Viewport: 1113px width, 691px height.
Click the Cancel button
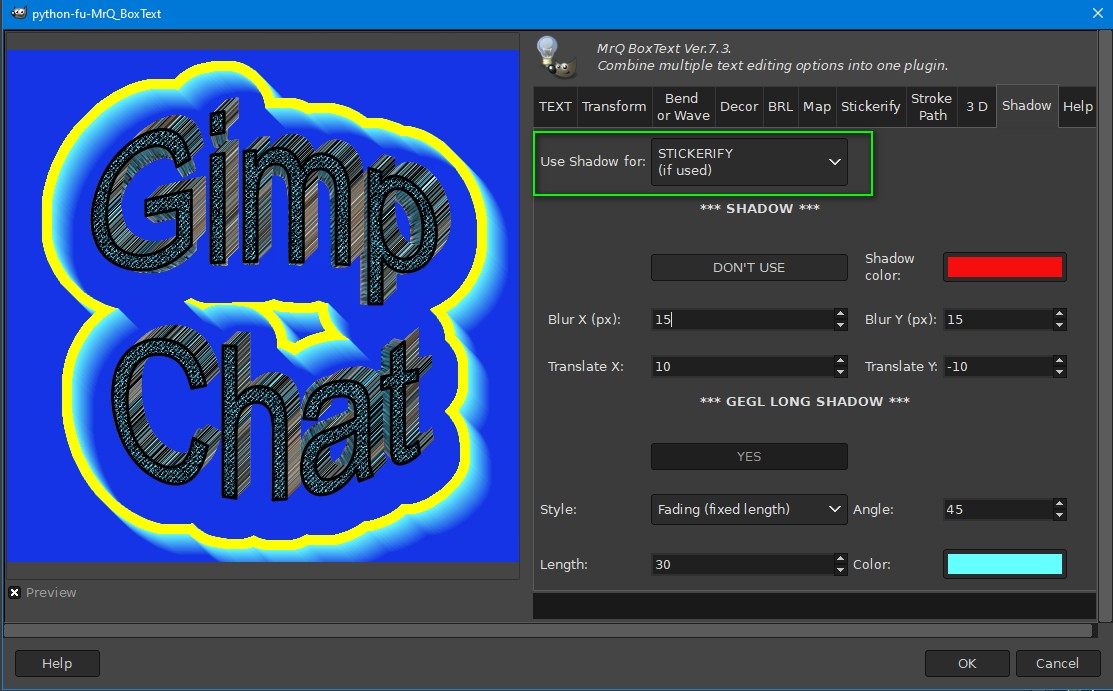coord(1057,663)
